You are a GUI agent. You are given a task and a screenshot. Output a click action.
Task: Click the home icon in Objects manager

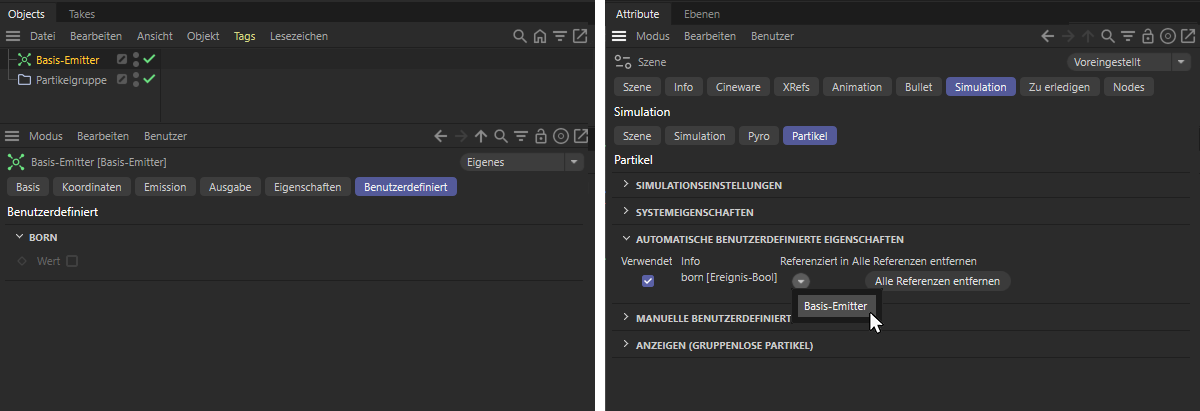click(x=540, y=36)
